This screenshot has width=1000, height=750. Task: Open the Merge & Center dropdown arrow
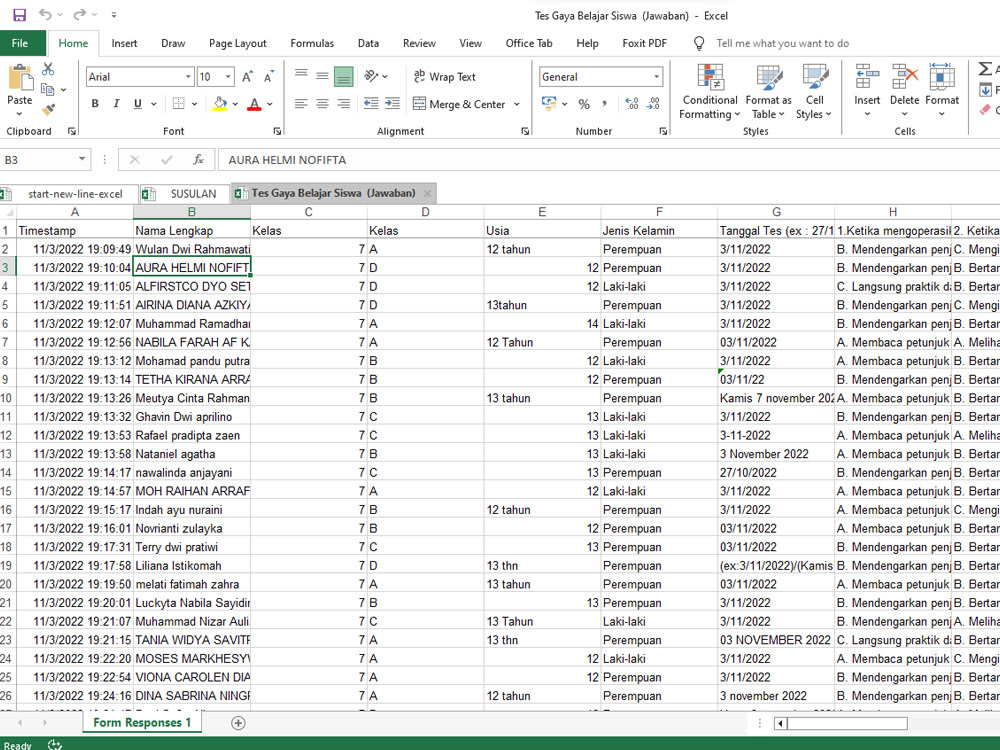point(517,104)
